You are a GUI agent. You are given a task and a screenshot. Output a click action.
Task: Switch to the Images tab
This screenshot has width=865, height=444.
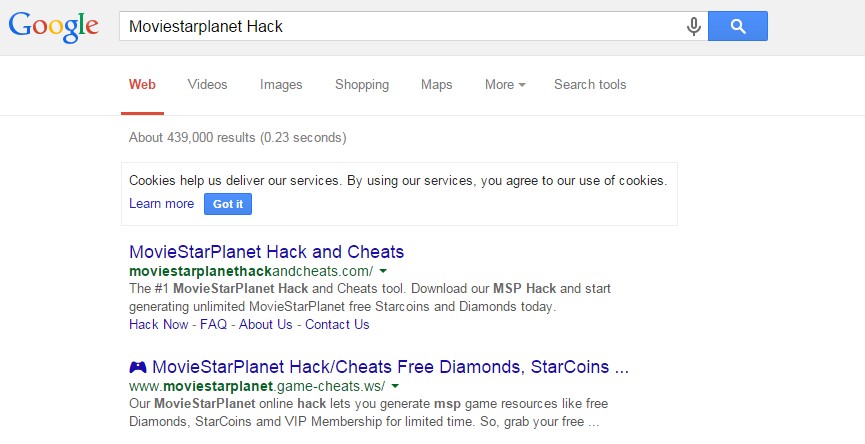point(281,84)
